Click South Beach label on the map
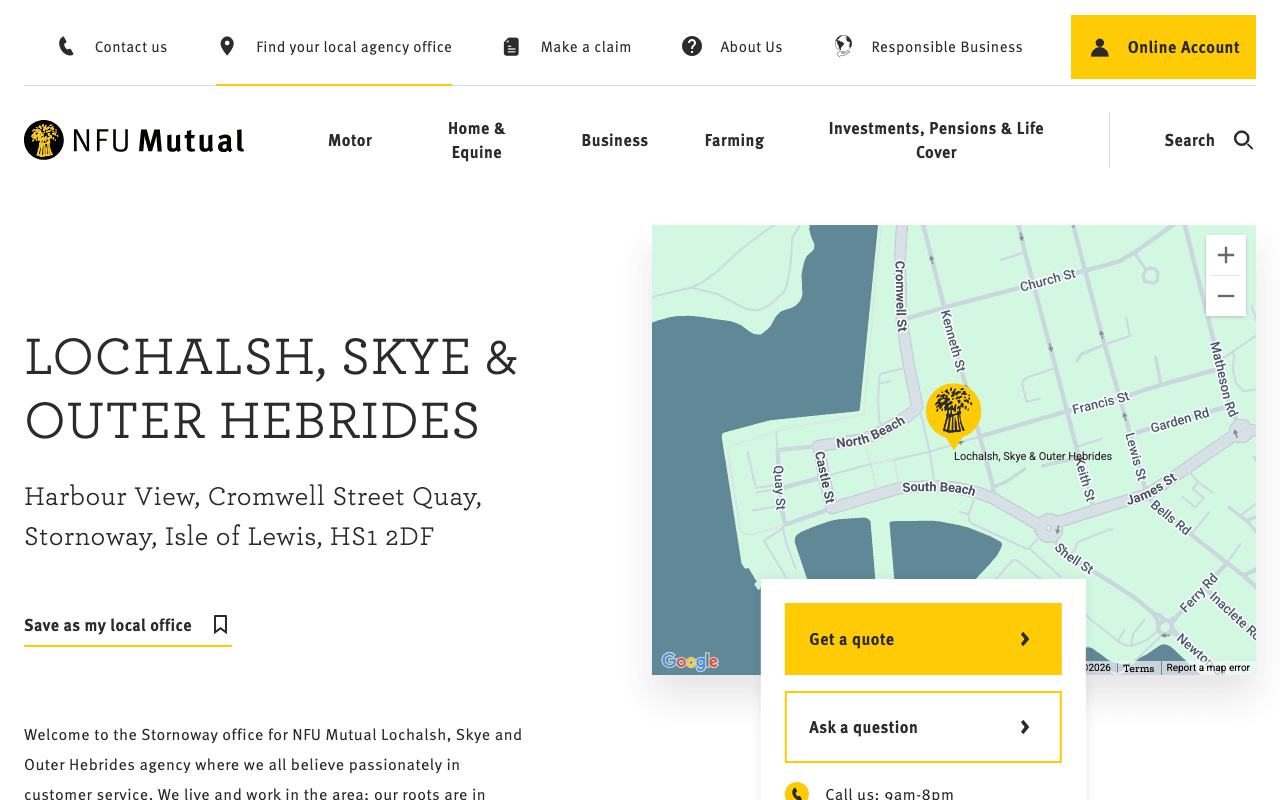1280x800 pixels. [x=939, y=488]
